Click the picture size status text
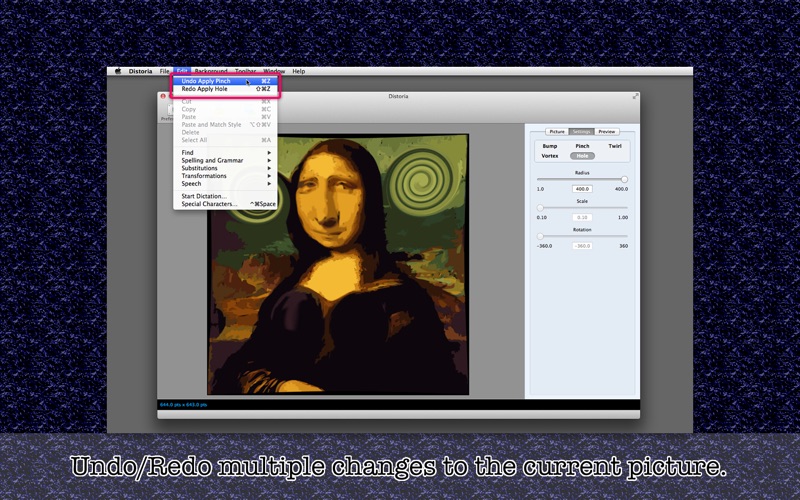The width and height of the screenshot is (800, 500). click(184, 405)
